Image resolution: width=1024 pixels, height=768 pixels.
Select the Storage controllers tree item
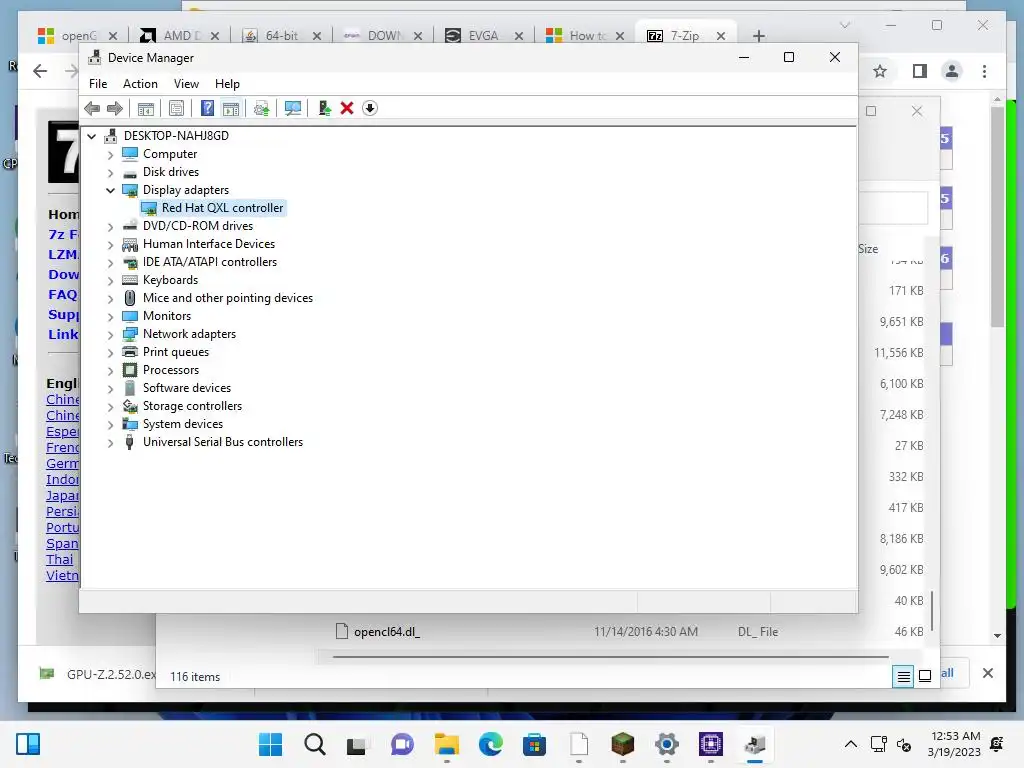tap(192, 406)
